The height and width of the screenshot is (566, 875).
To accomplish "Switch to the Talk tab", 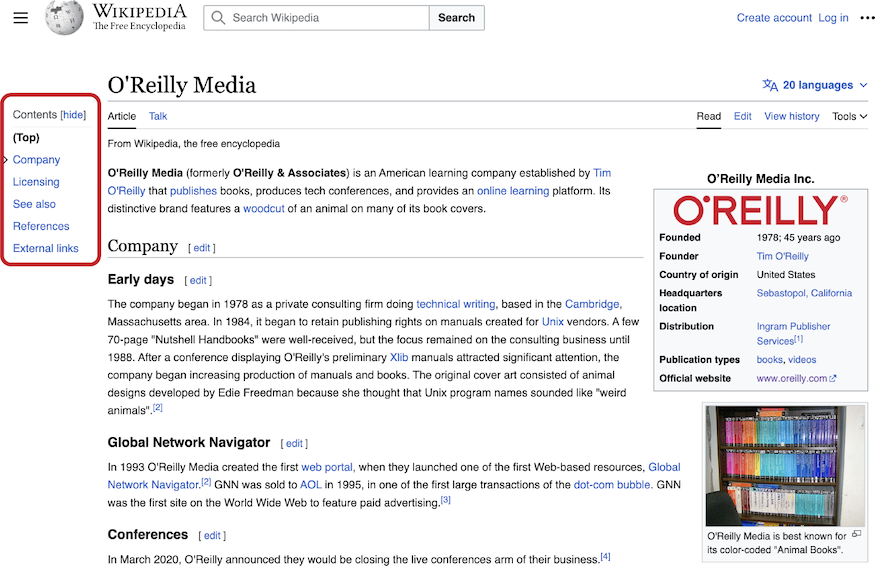I will click(158, 116).
